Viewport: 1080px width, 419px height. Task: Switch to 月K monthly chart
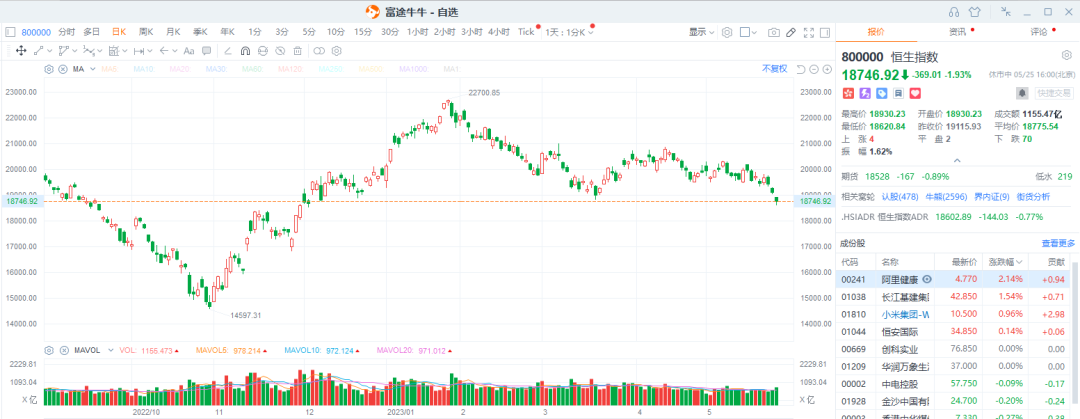tap(172, 32)
